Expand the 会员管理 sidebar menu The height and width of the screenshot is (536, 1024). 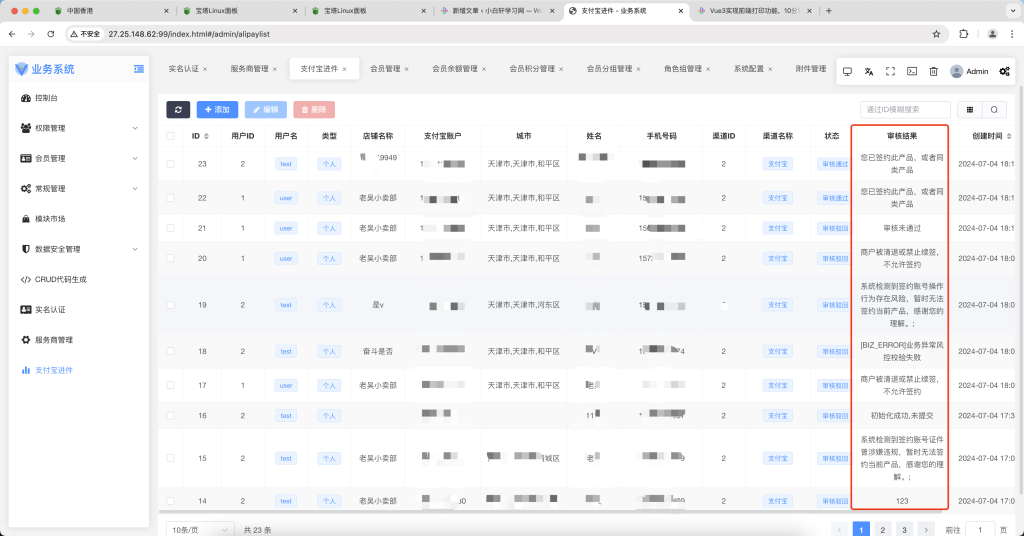78,158
